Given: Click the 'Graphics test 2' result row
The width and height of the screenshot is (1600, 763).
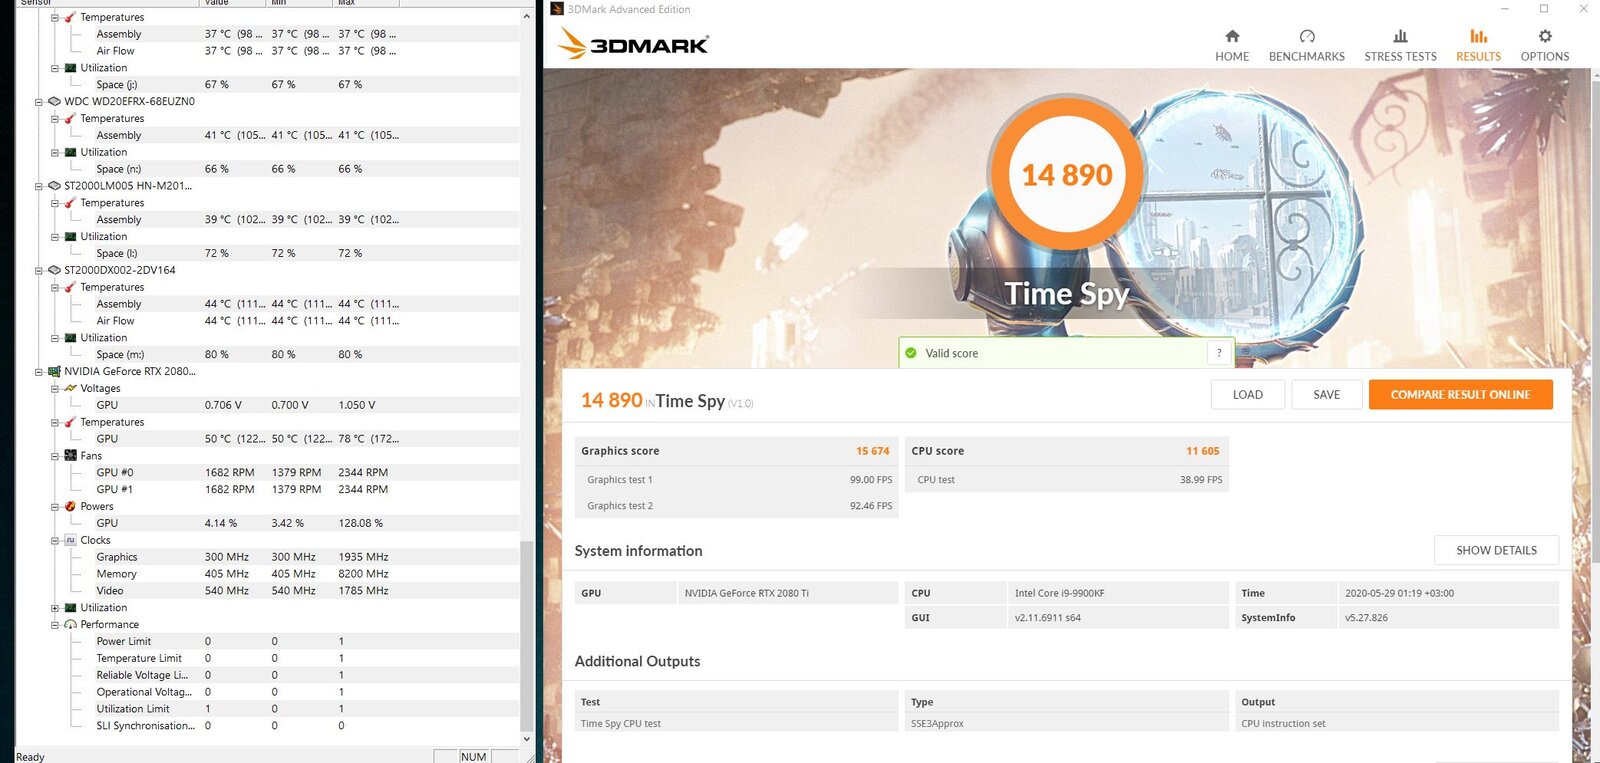Looking at the screenshot, I should (736, 506).
